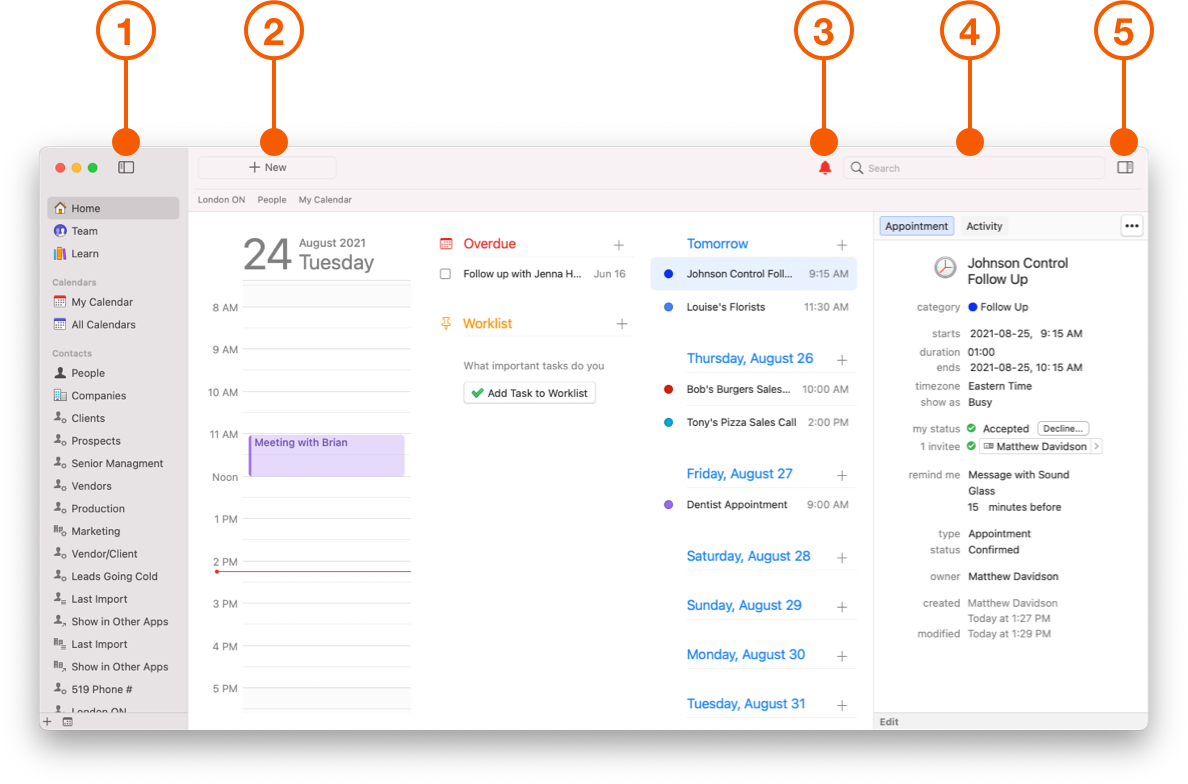Viewport: 1188px width, 784px height.
Task: Click the New button in toolbar
Action: point(267,168)
